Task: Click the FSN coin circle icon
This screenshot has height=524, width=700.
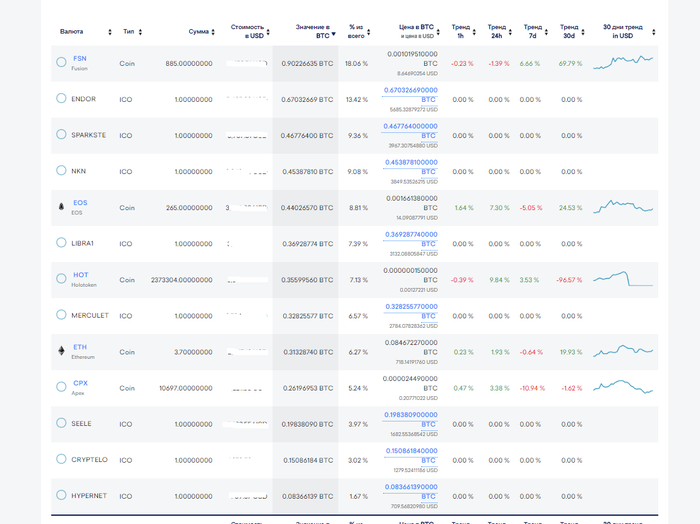Action: tap(61, 62)
